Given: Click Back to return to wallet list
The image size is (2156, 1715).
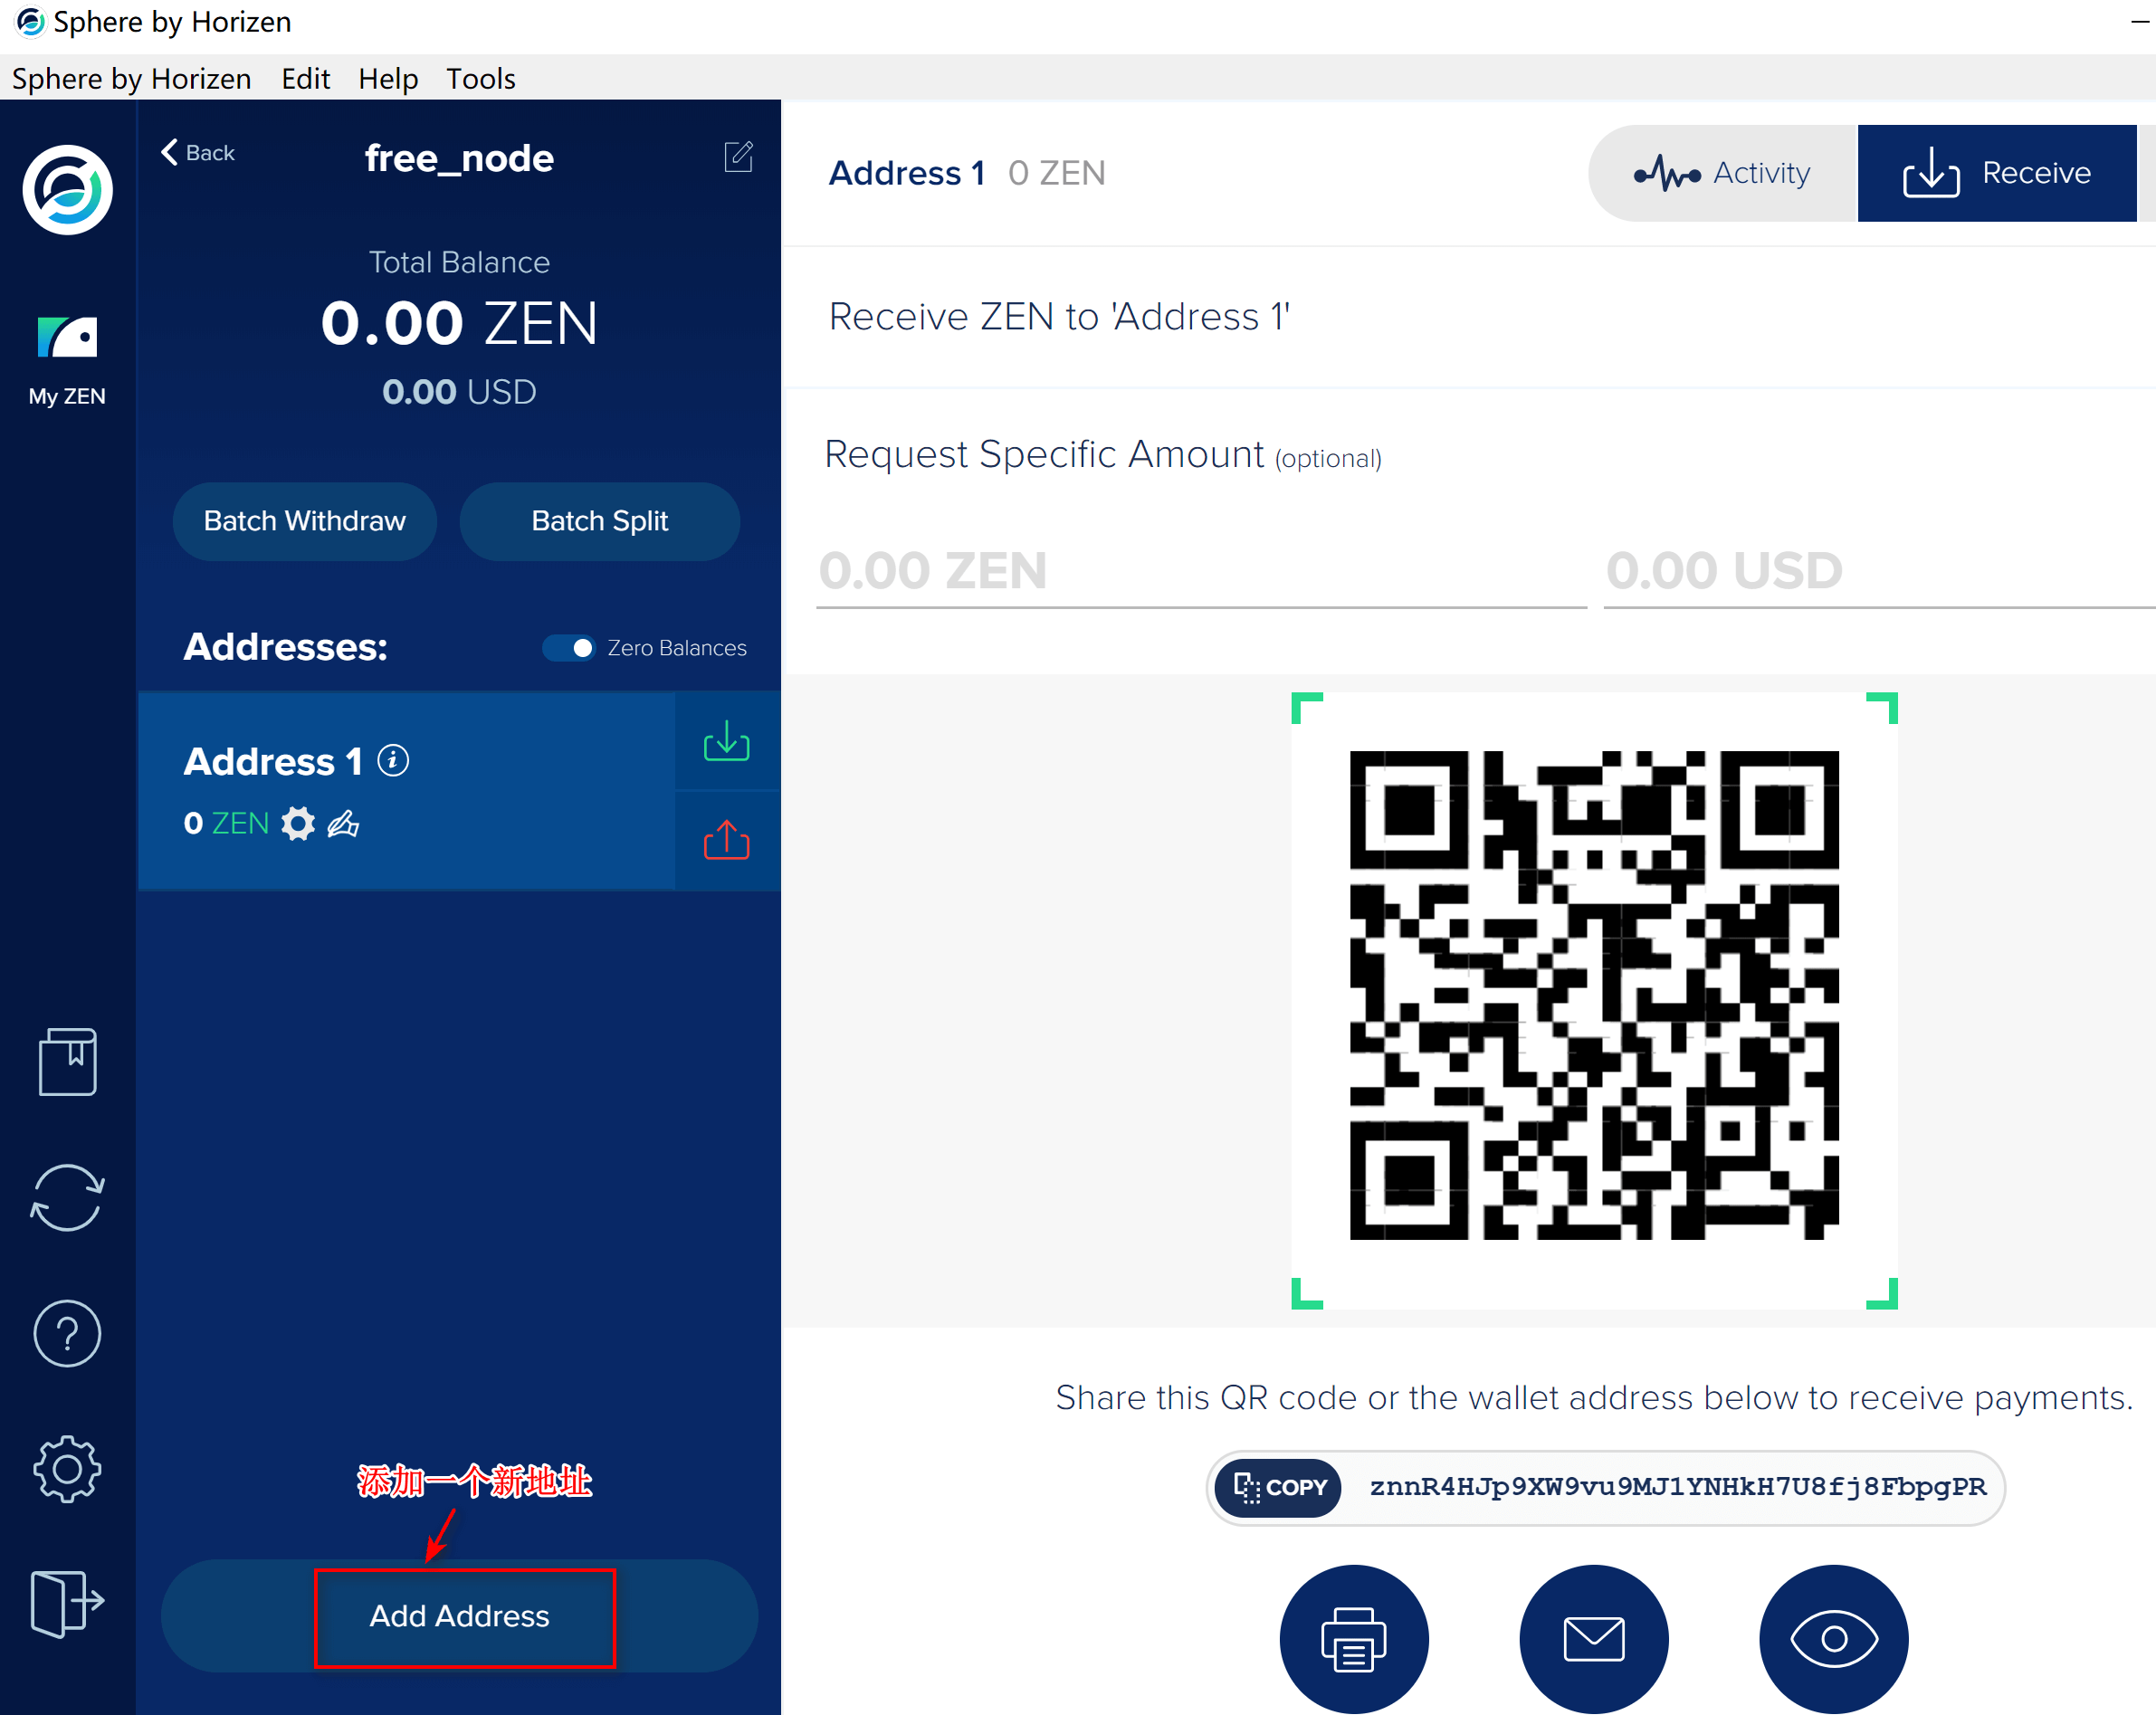Looking at the screenshot, I should (x=196, y=152).
